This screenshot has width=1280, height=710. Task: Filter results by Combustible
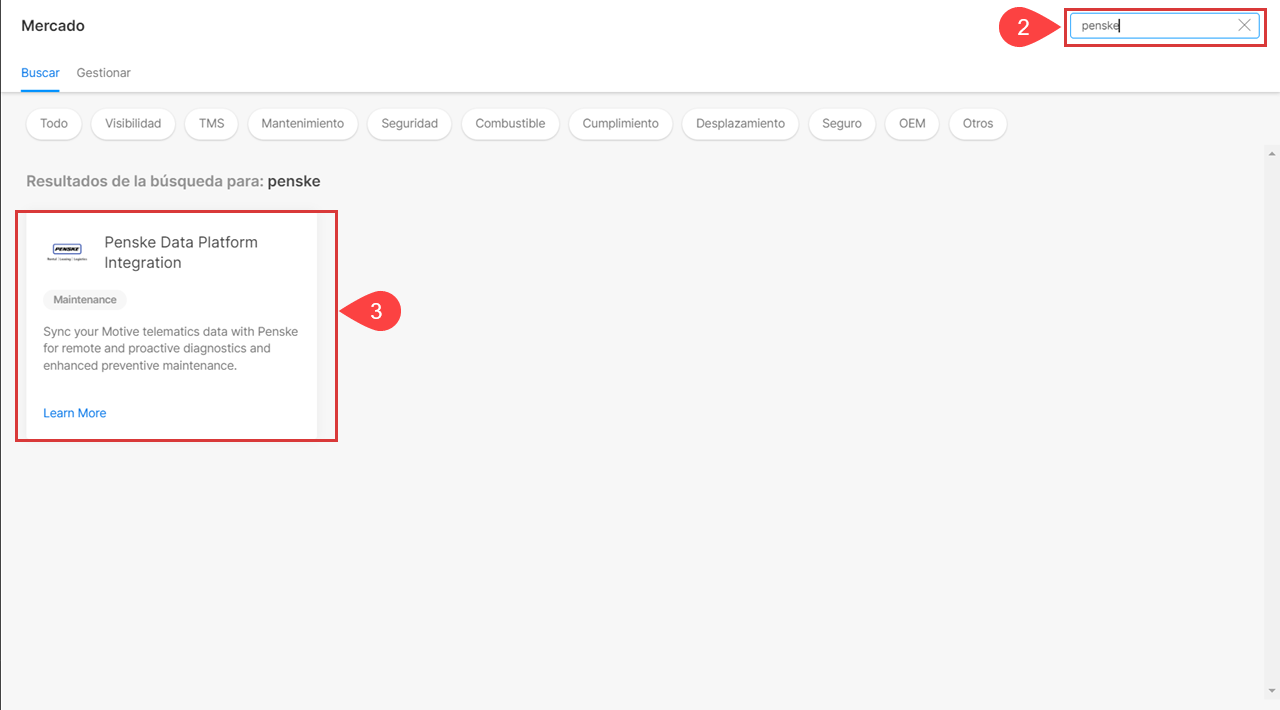[510, 123]
